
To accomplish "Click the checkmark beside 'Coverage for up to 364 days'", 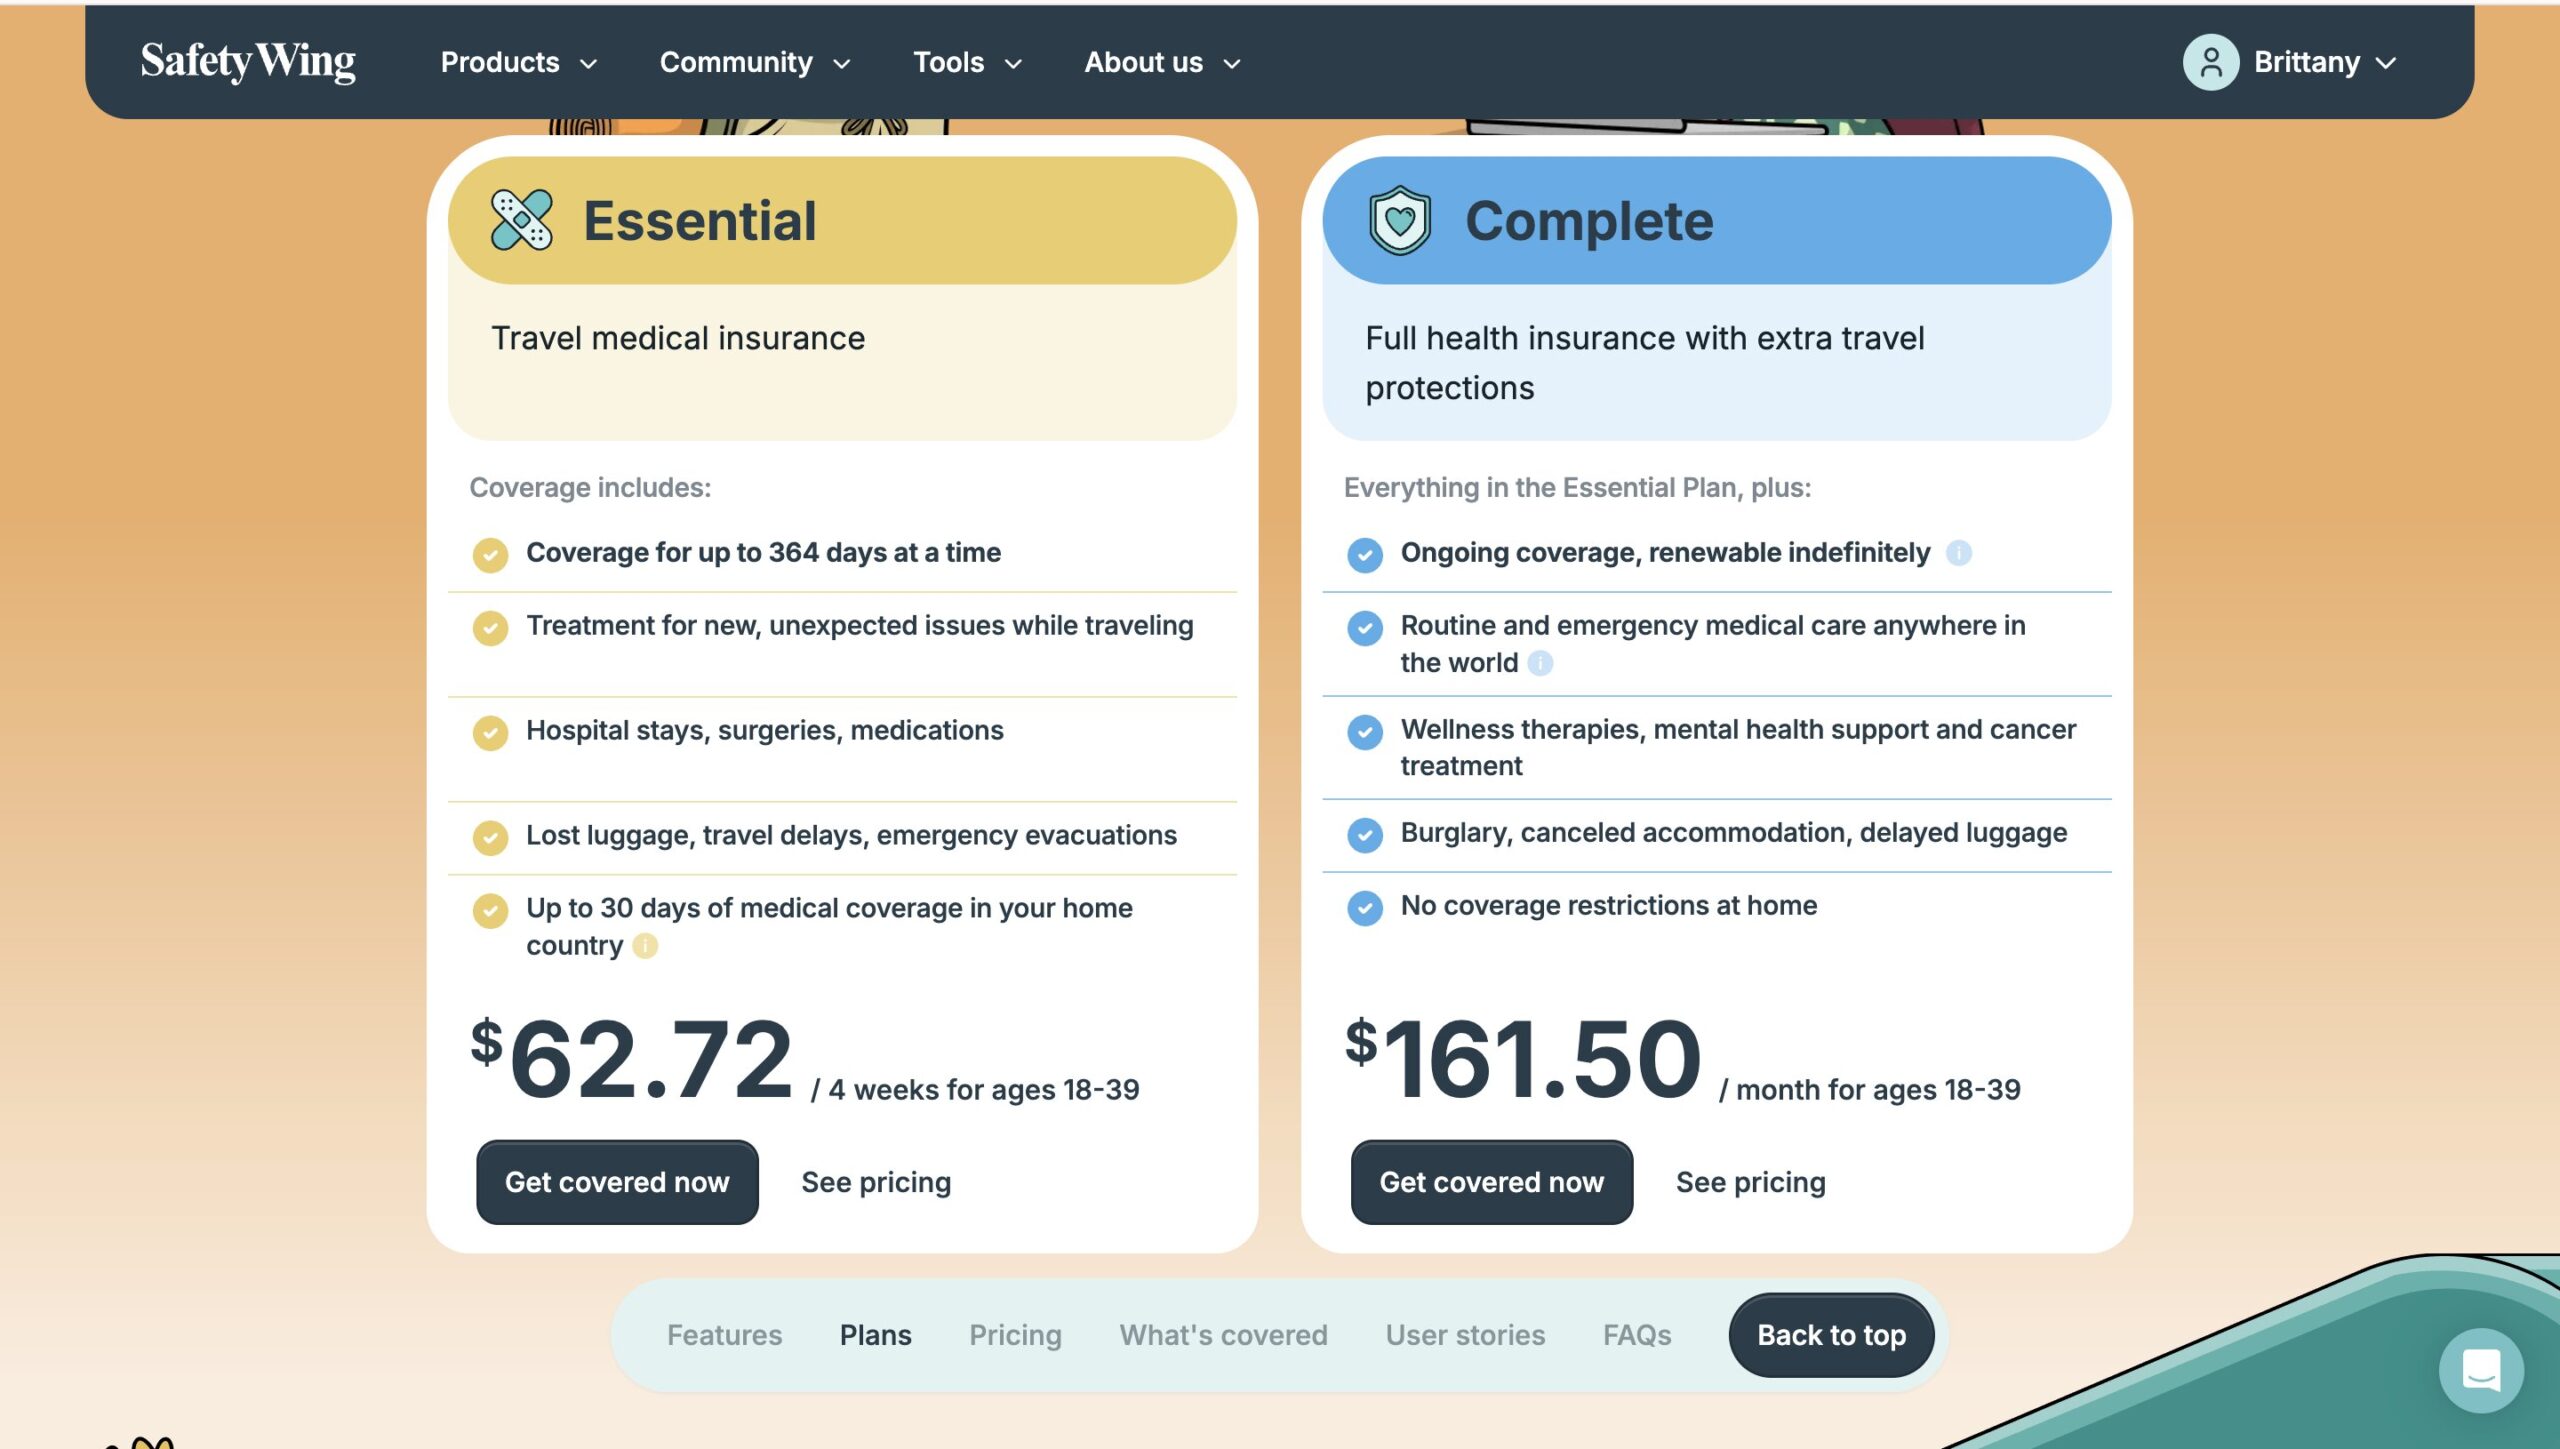I will [490, 554].
